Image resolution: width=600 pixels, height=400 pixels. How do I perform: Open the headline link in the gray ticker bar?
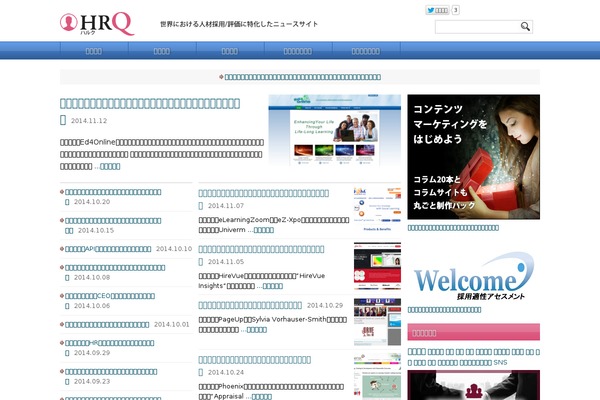click(302, 77)
